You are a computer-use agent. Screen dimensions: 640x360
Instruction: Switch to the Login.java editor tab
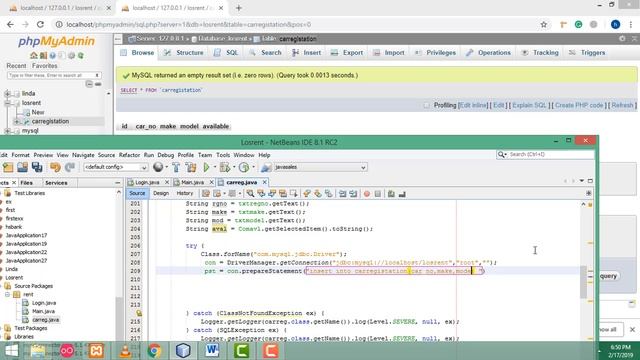coord(147,182)
